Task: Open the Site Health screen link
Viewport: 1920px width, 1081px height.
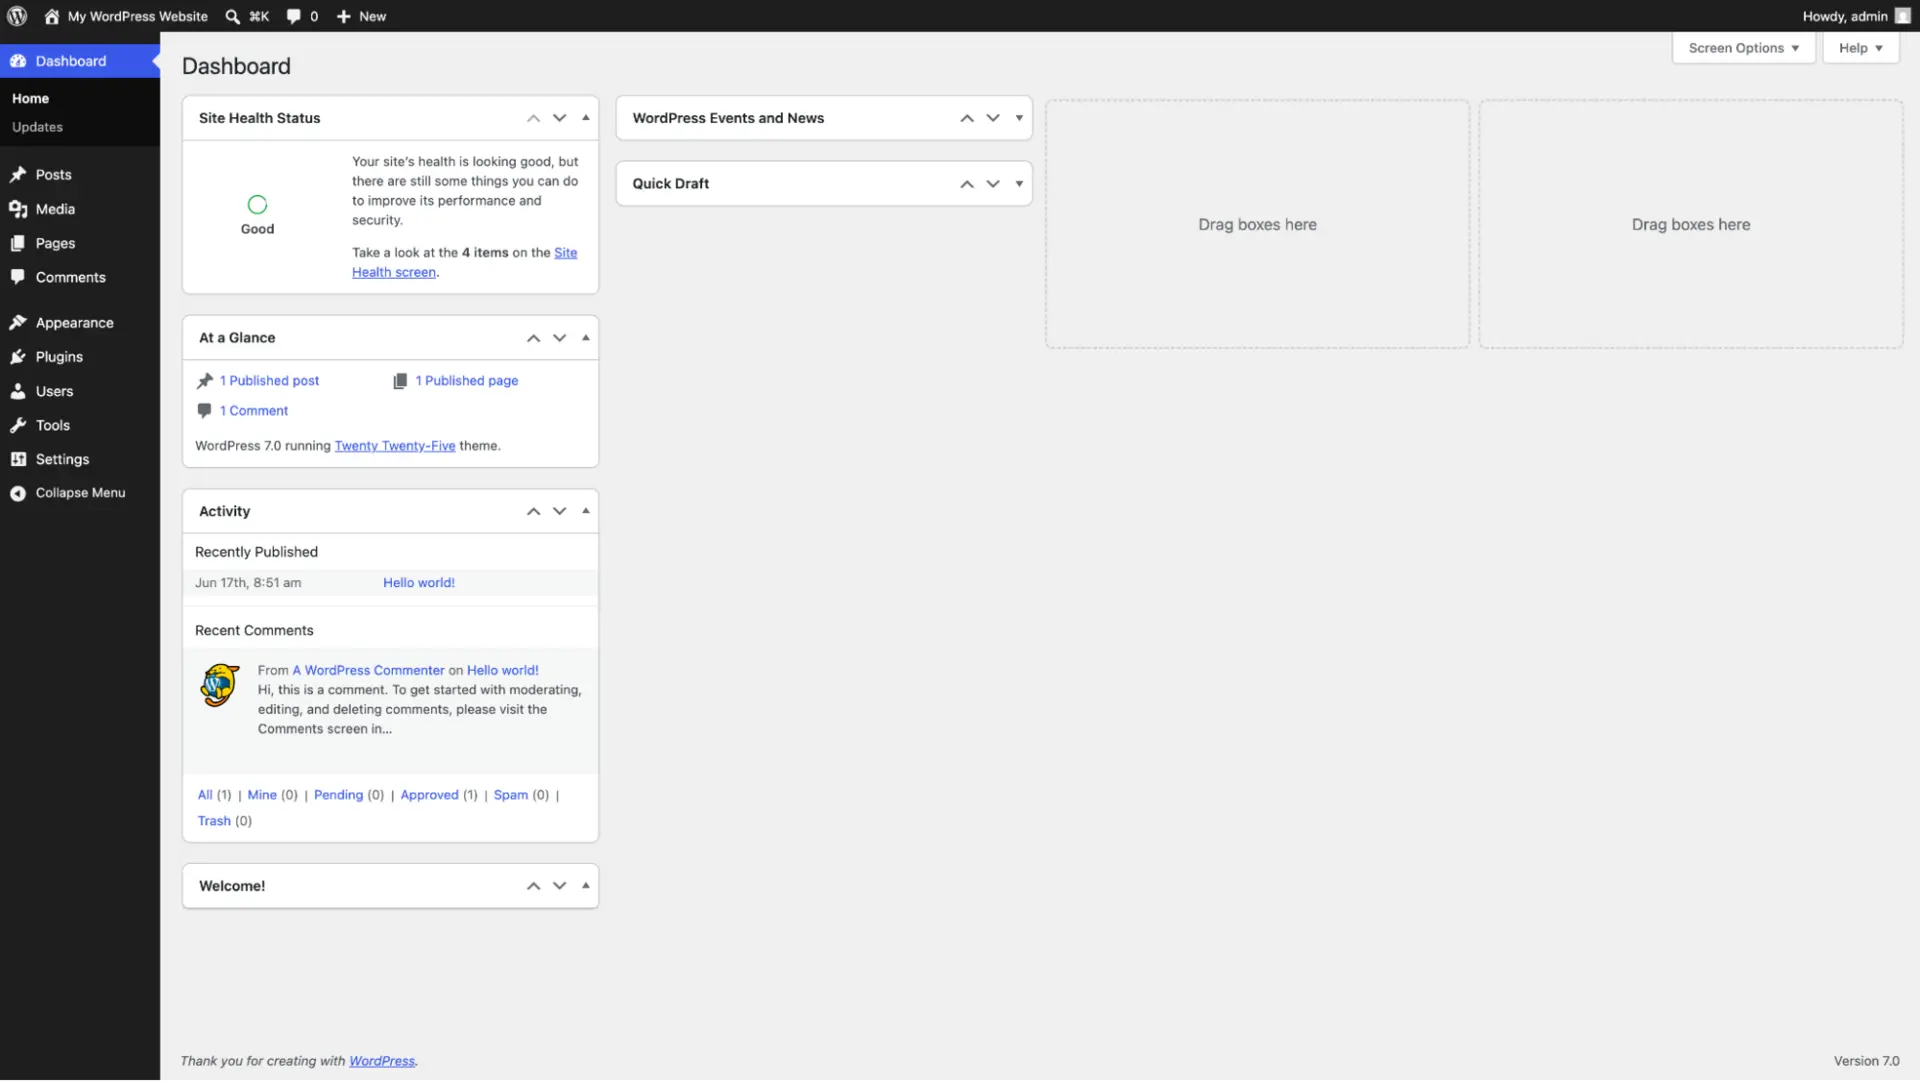Action: 395,272
